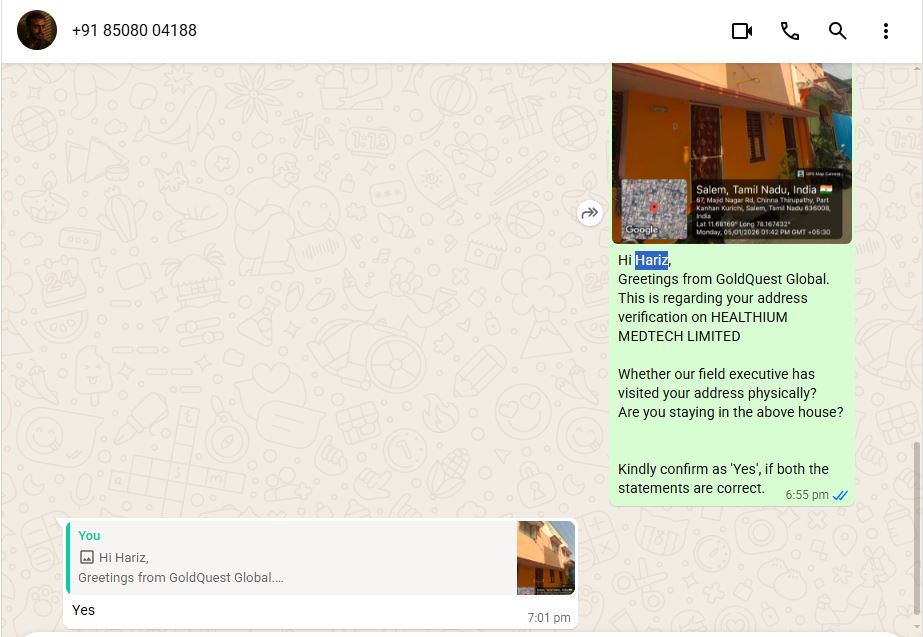923x637 pixels.
Task: Click the highlighted name Hariz in the message
Action: tap(652, 260)
